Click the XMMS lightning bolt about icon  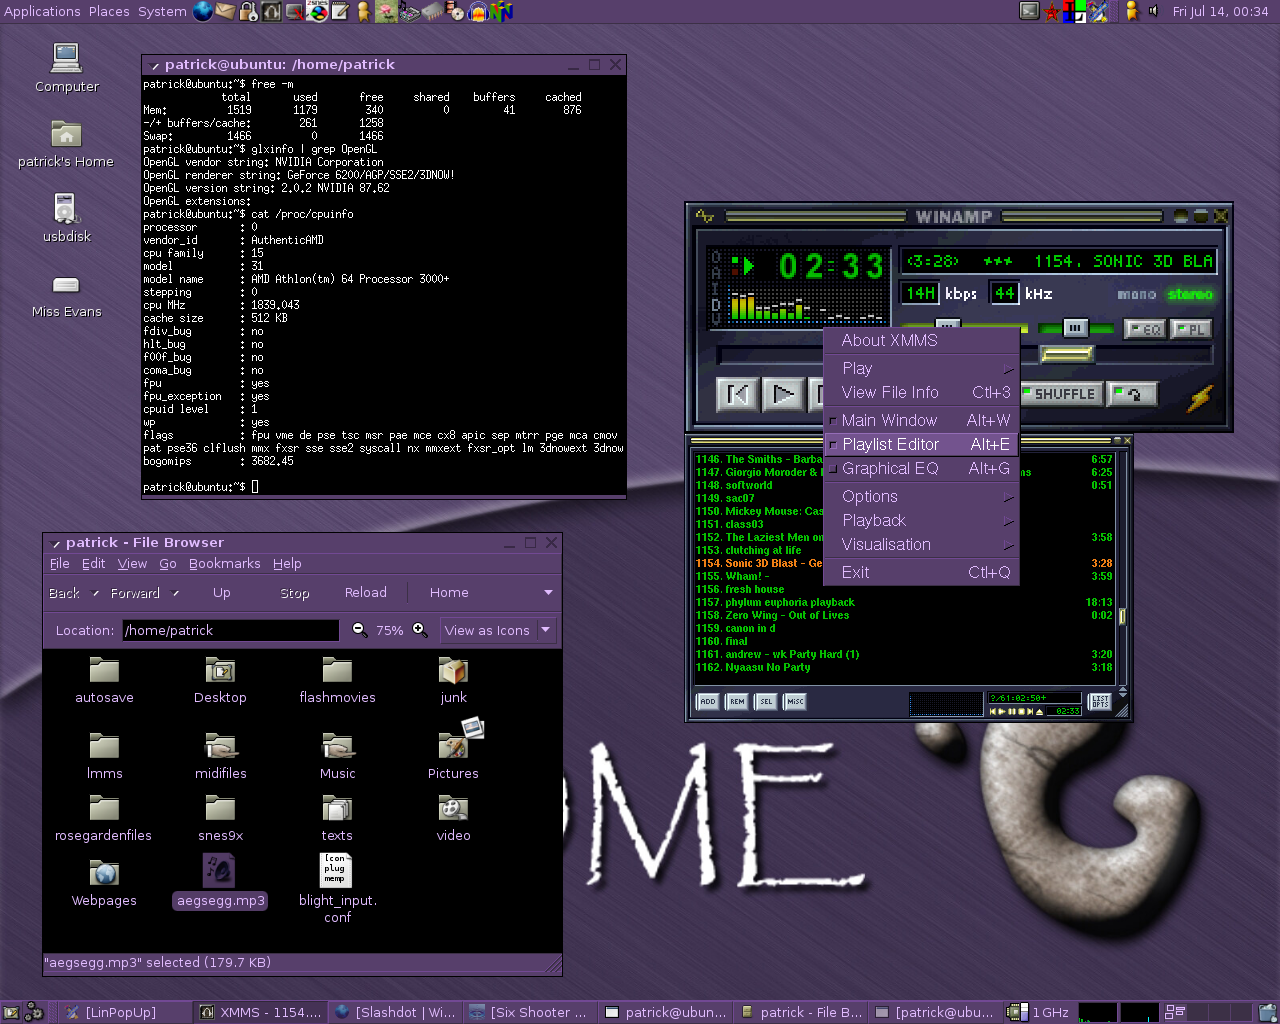pyautogui.click(x=1200, y=398)
